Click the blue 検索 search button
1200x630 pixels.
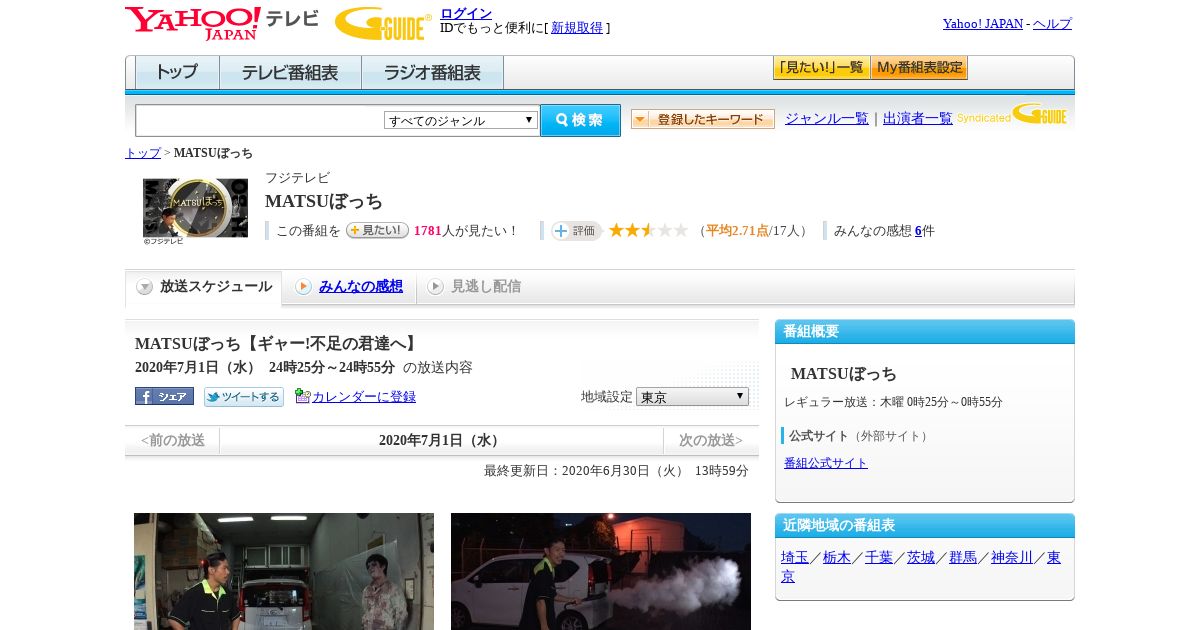pyautogui.click(x=580, y=120)
